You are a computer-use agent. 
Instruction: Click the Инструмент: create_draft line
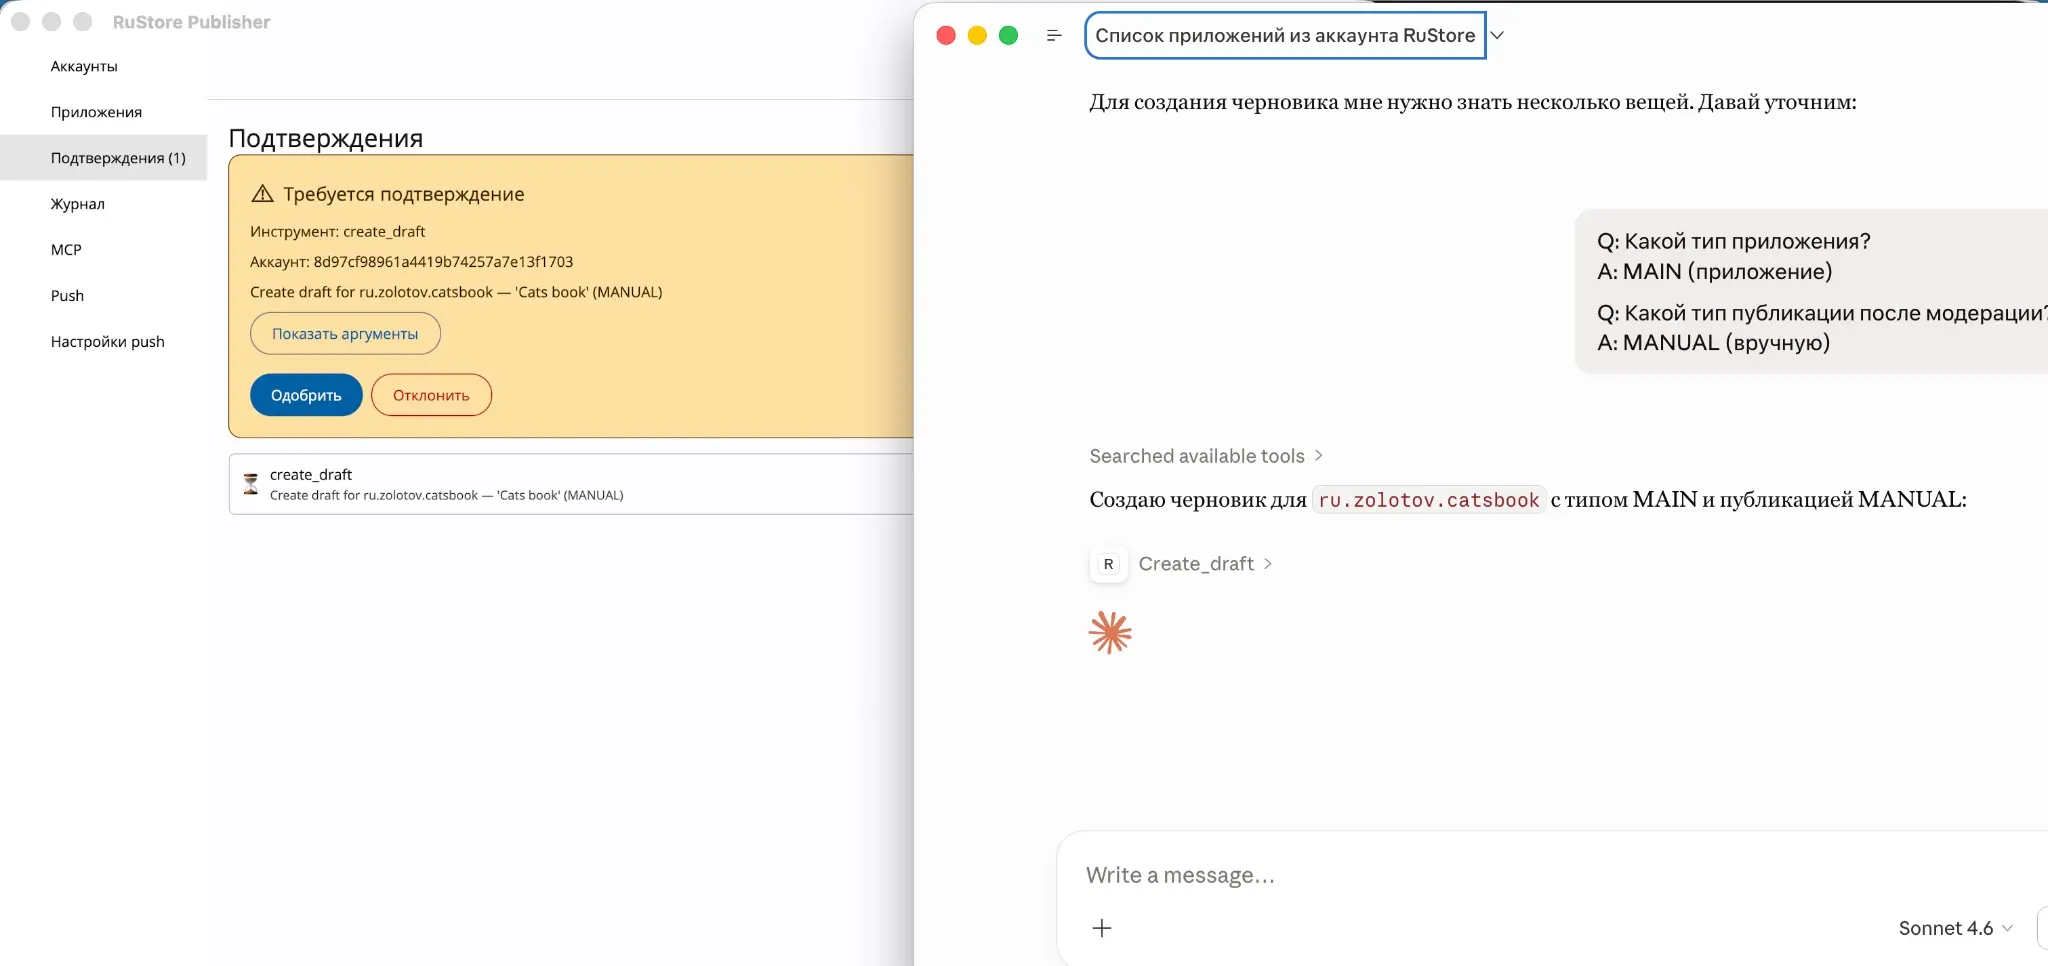pyautogui.click(x=338, y=231)
